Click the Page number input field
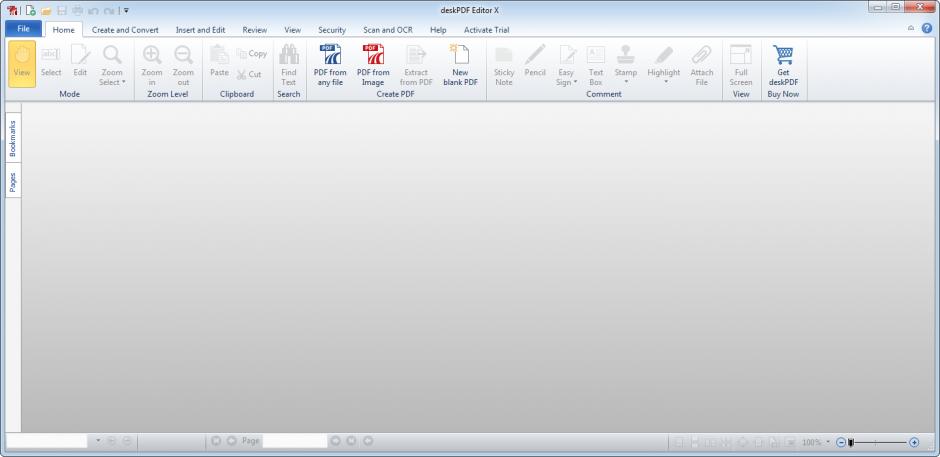 [x=295, y=441]
